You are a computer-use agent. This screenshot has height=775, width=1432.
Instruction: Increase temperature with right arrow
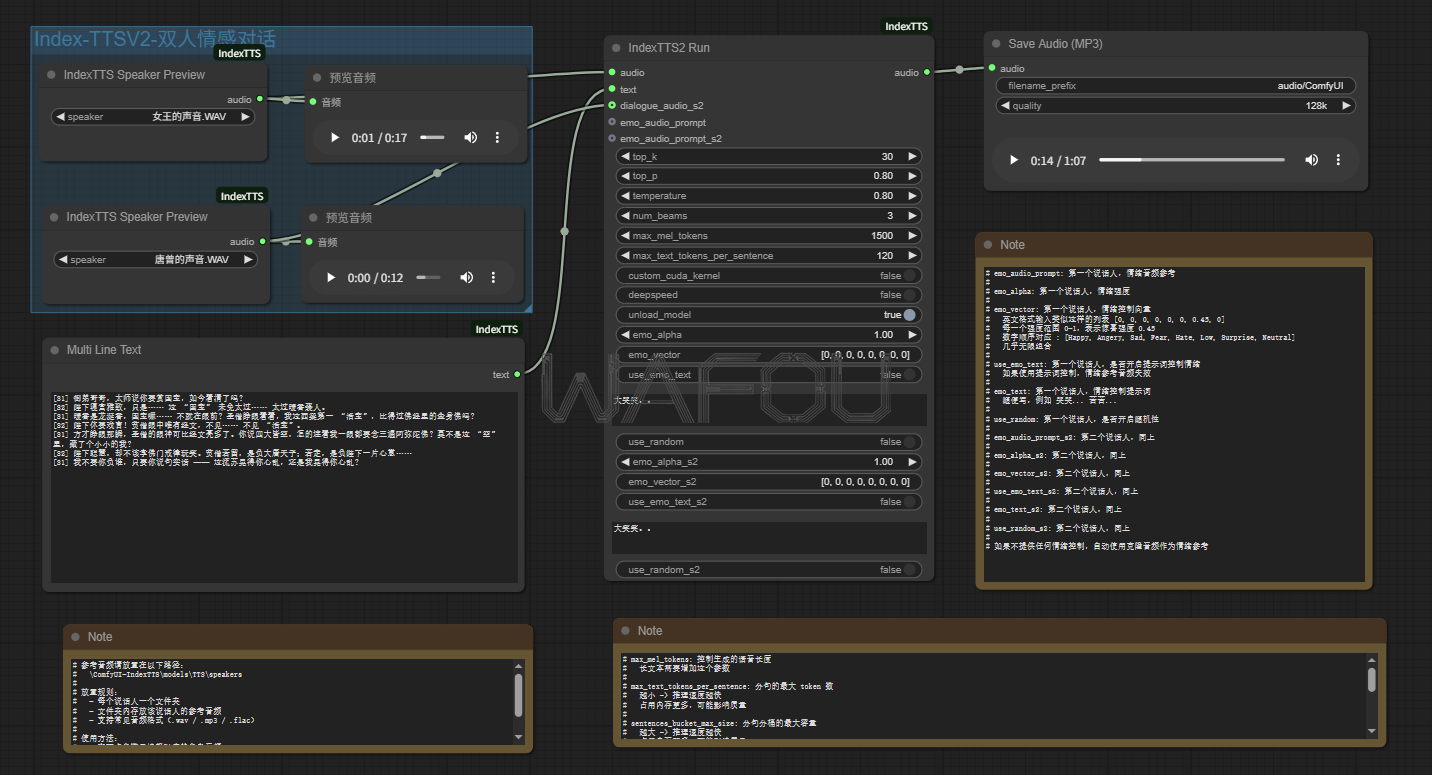pyautogui.click(x=912, y=196)
